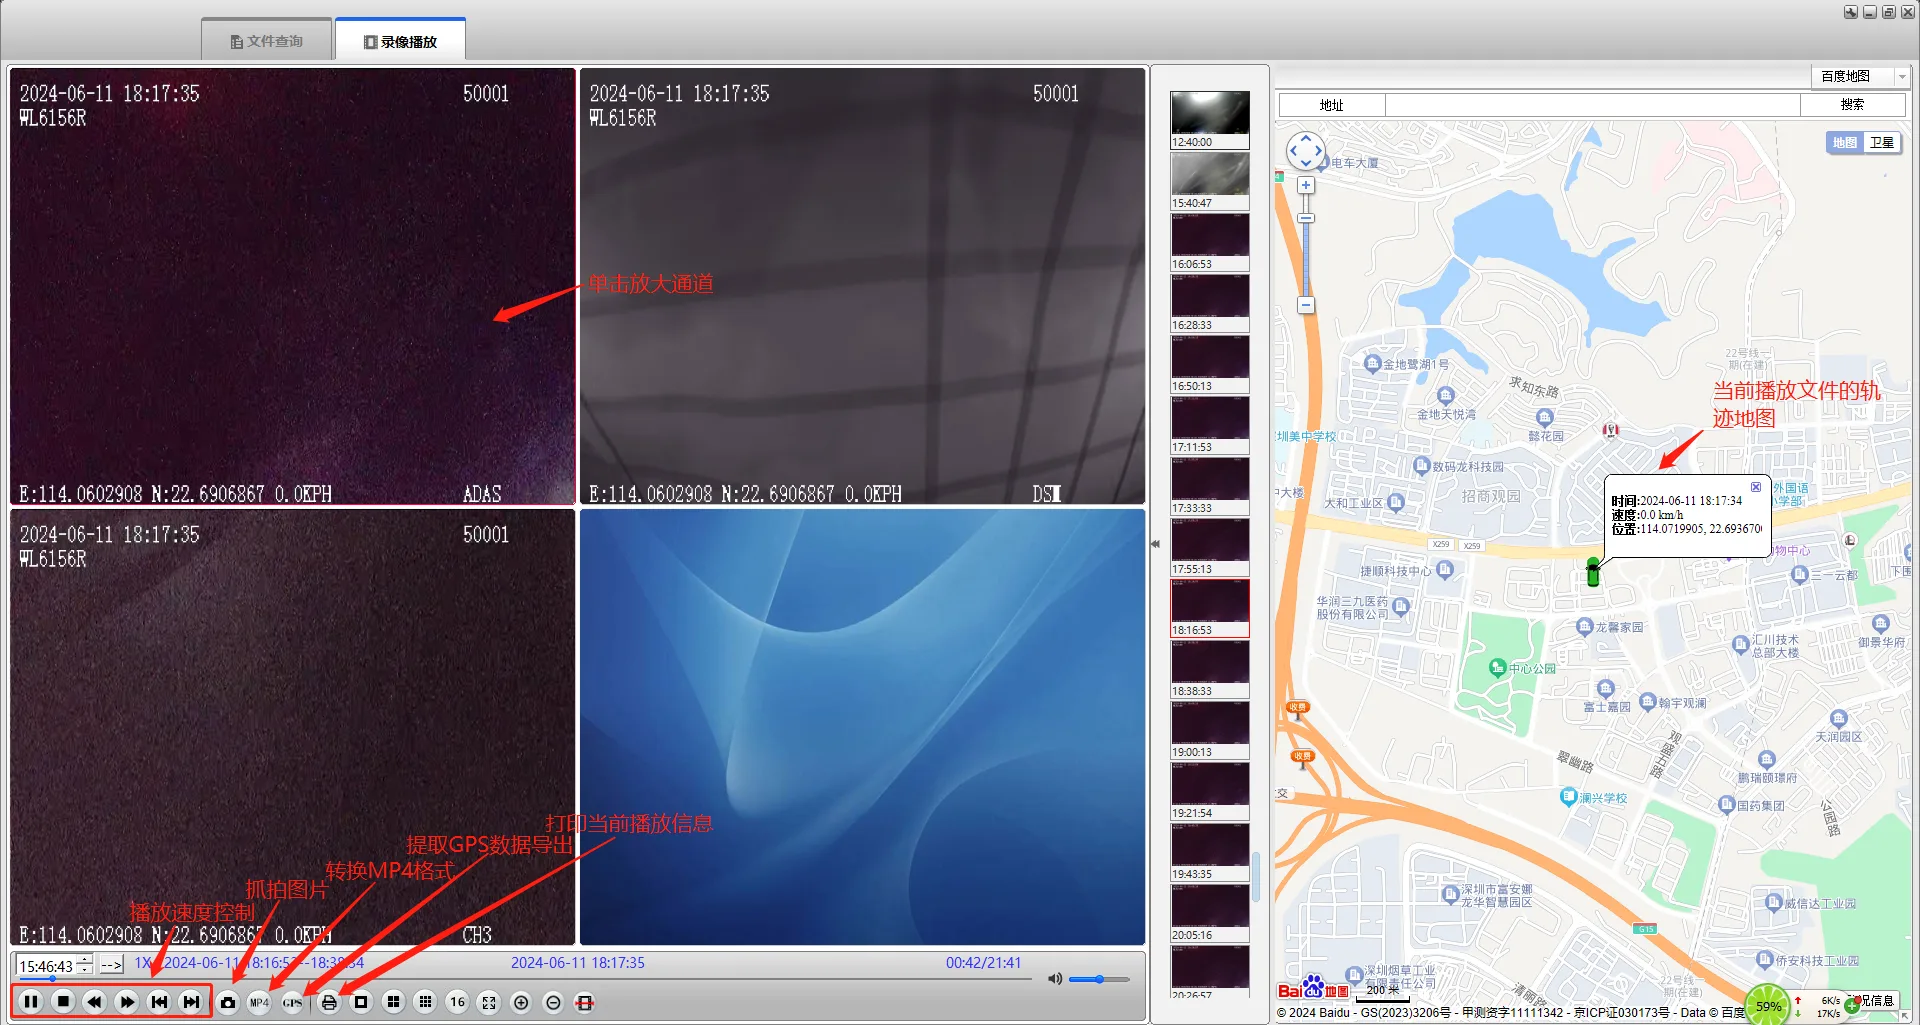Open the 16:06:53 recording thumbnail
1920x1025 pixels.
click(1210, 242)
